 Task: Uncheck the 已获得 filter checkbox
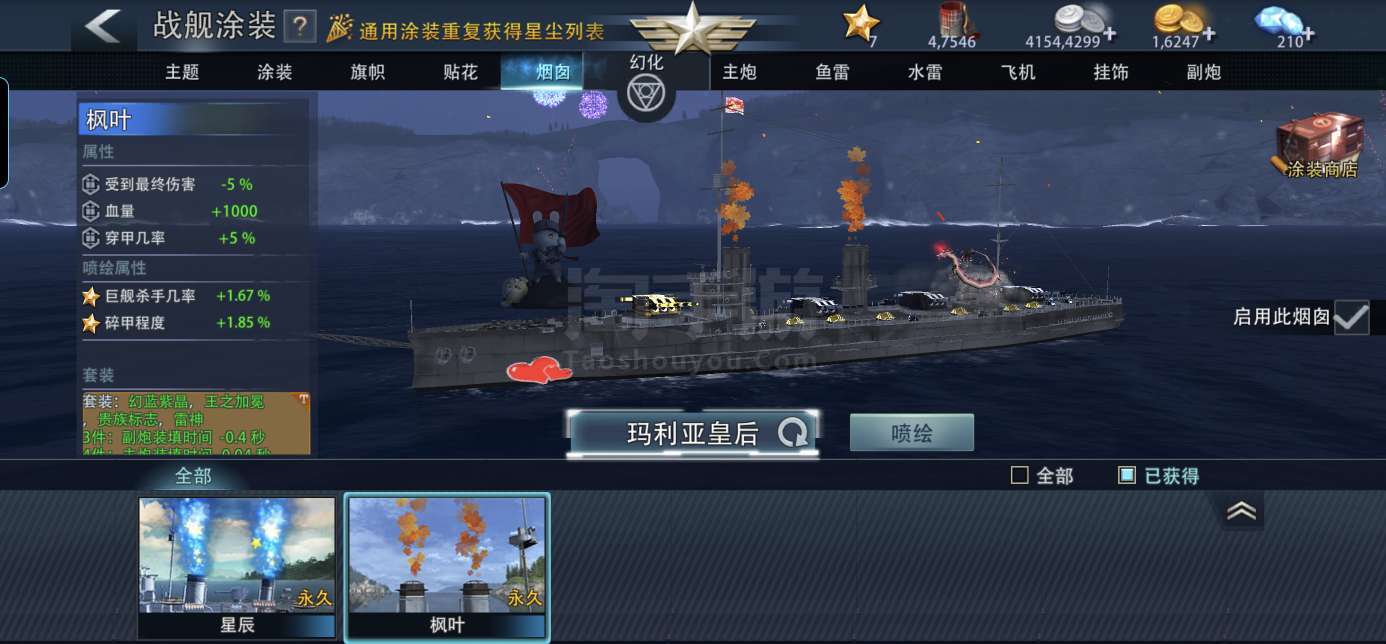tap(1127, 476)
